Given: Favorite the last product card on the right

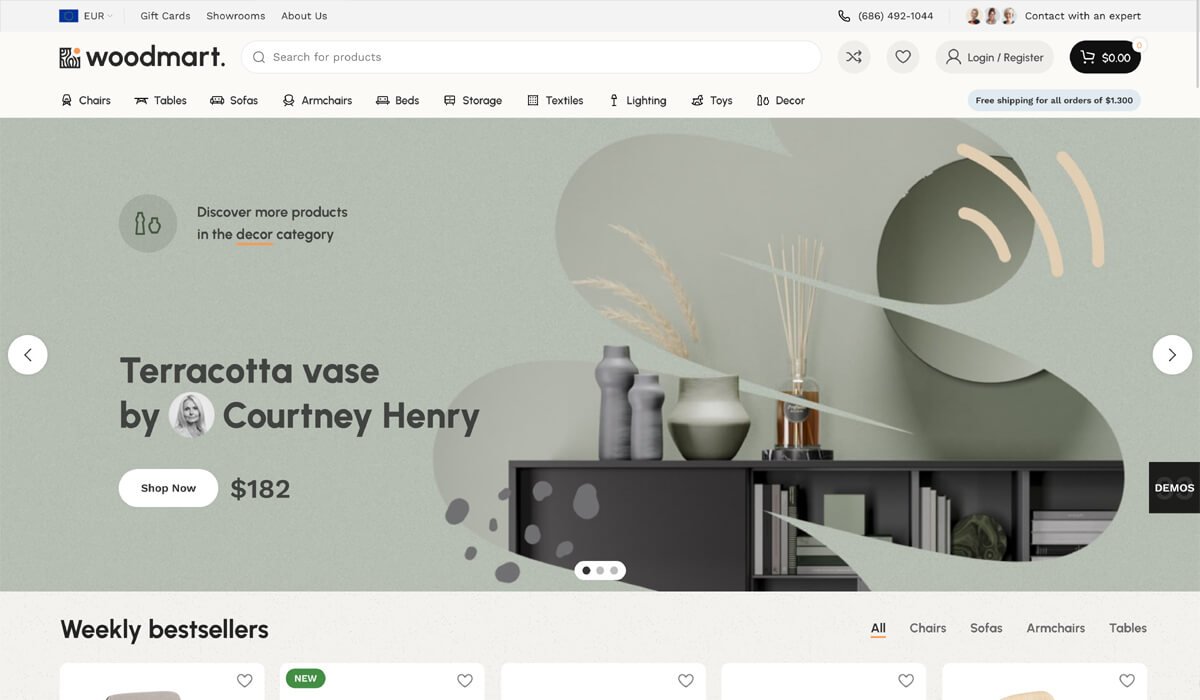Looking at the screenshot, I should point(1126,680).
